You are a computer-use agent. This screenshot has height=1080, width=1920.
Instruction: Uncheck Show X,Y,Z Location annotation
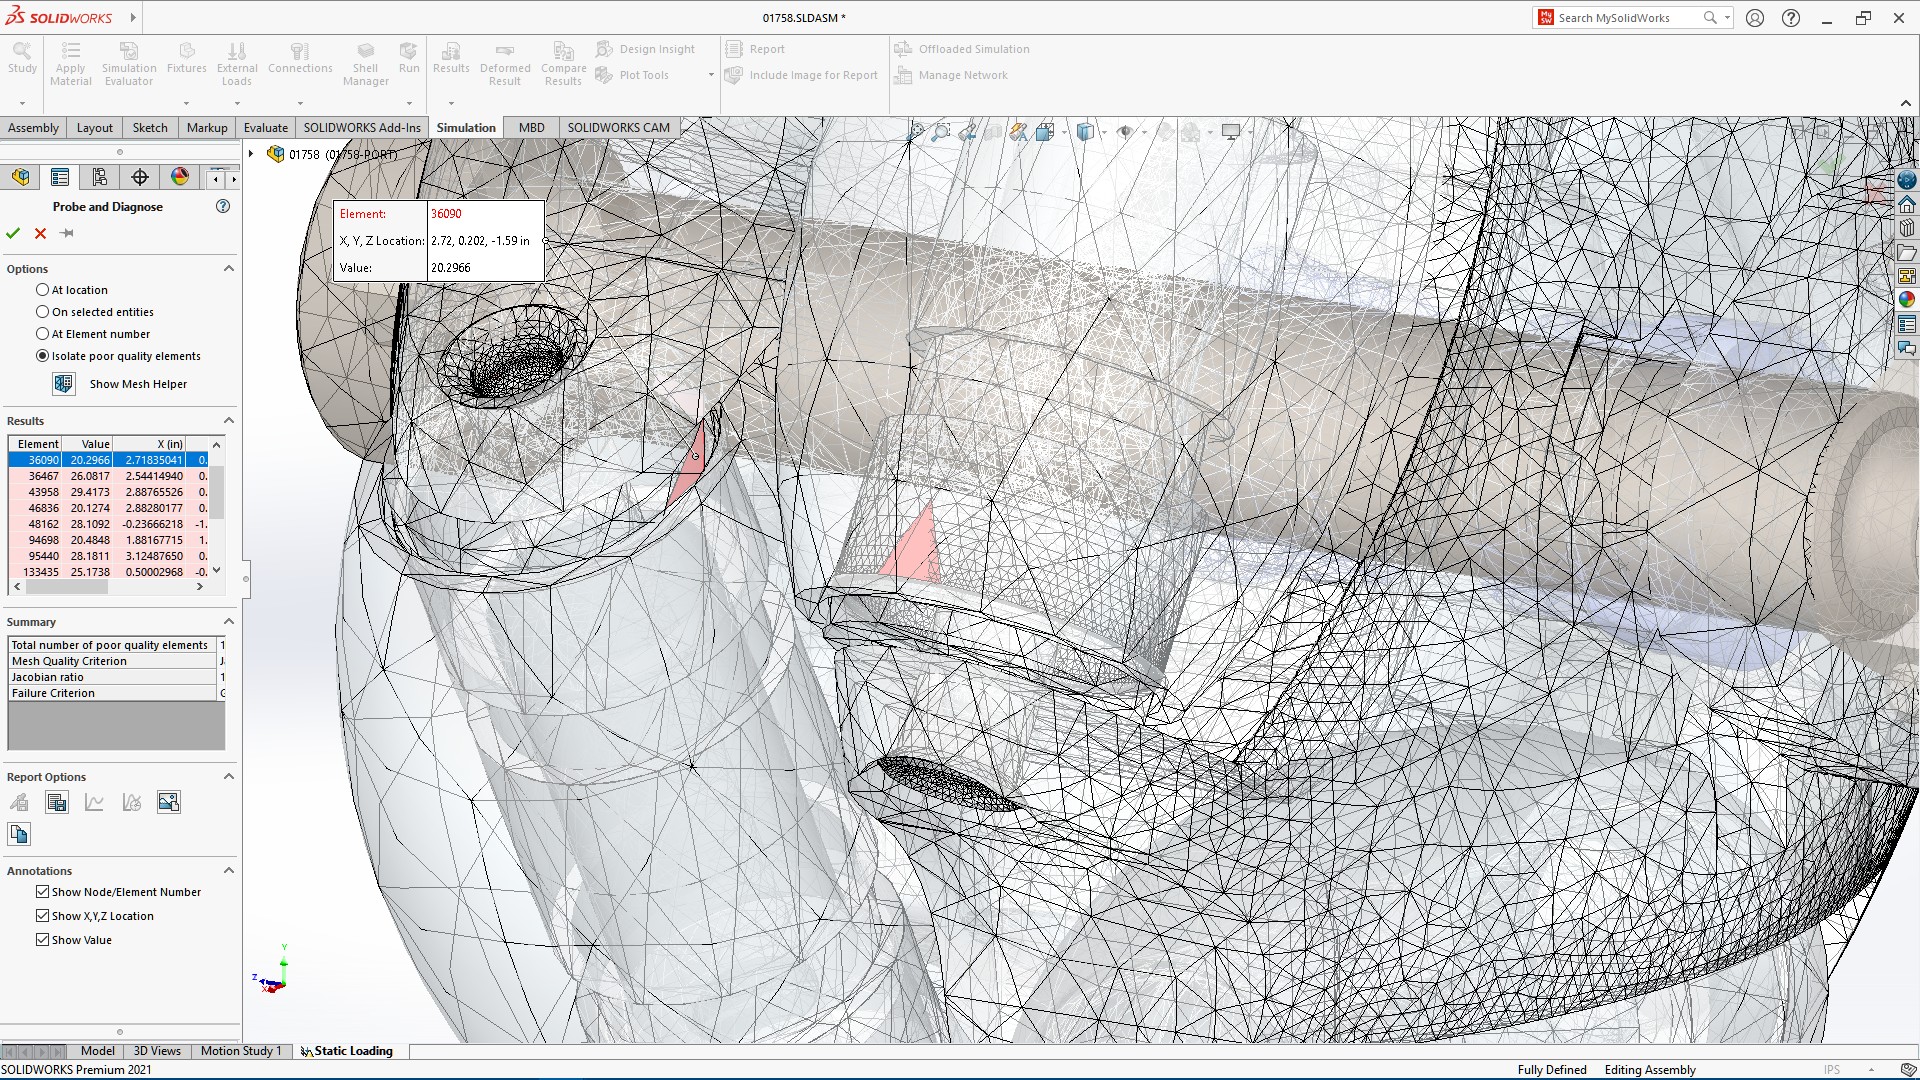pos(43,915)
